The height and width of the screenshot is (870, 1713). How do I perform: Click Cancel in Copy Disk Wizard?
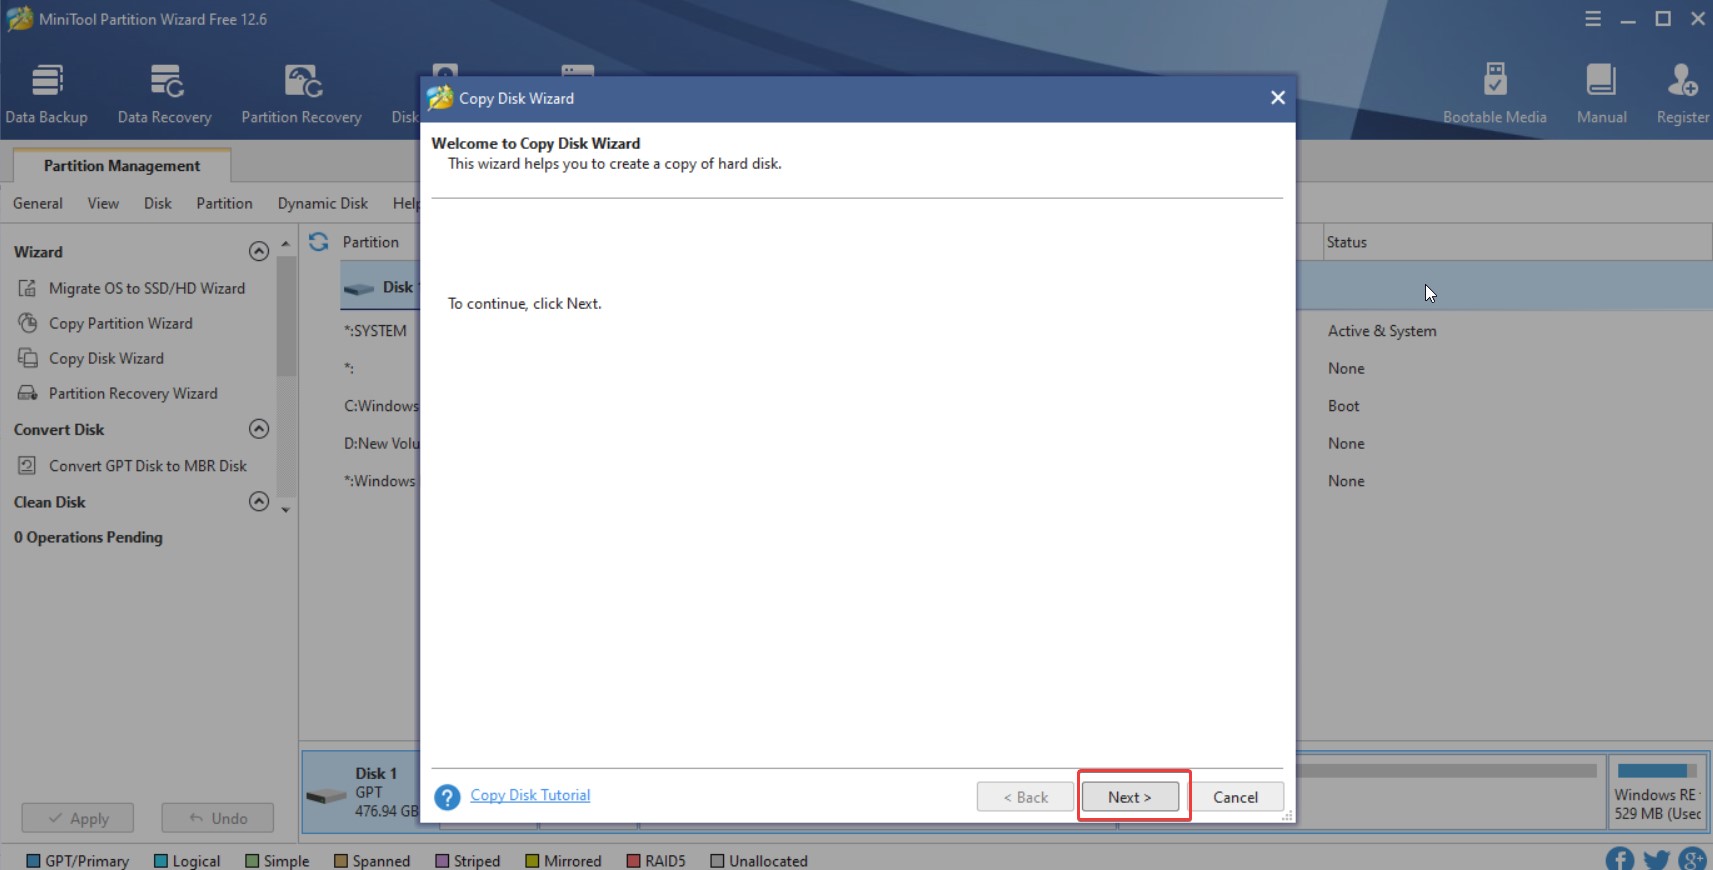(x=1235, y=797)
